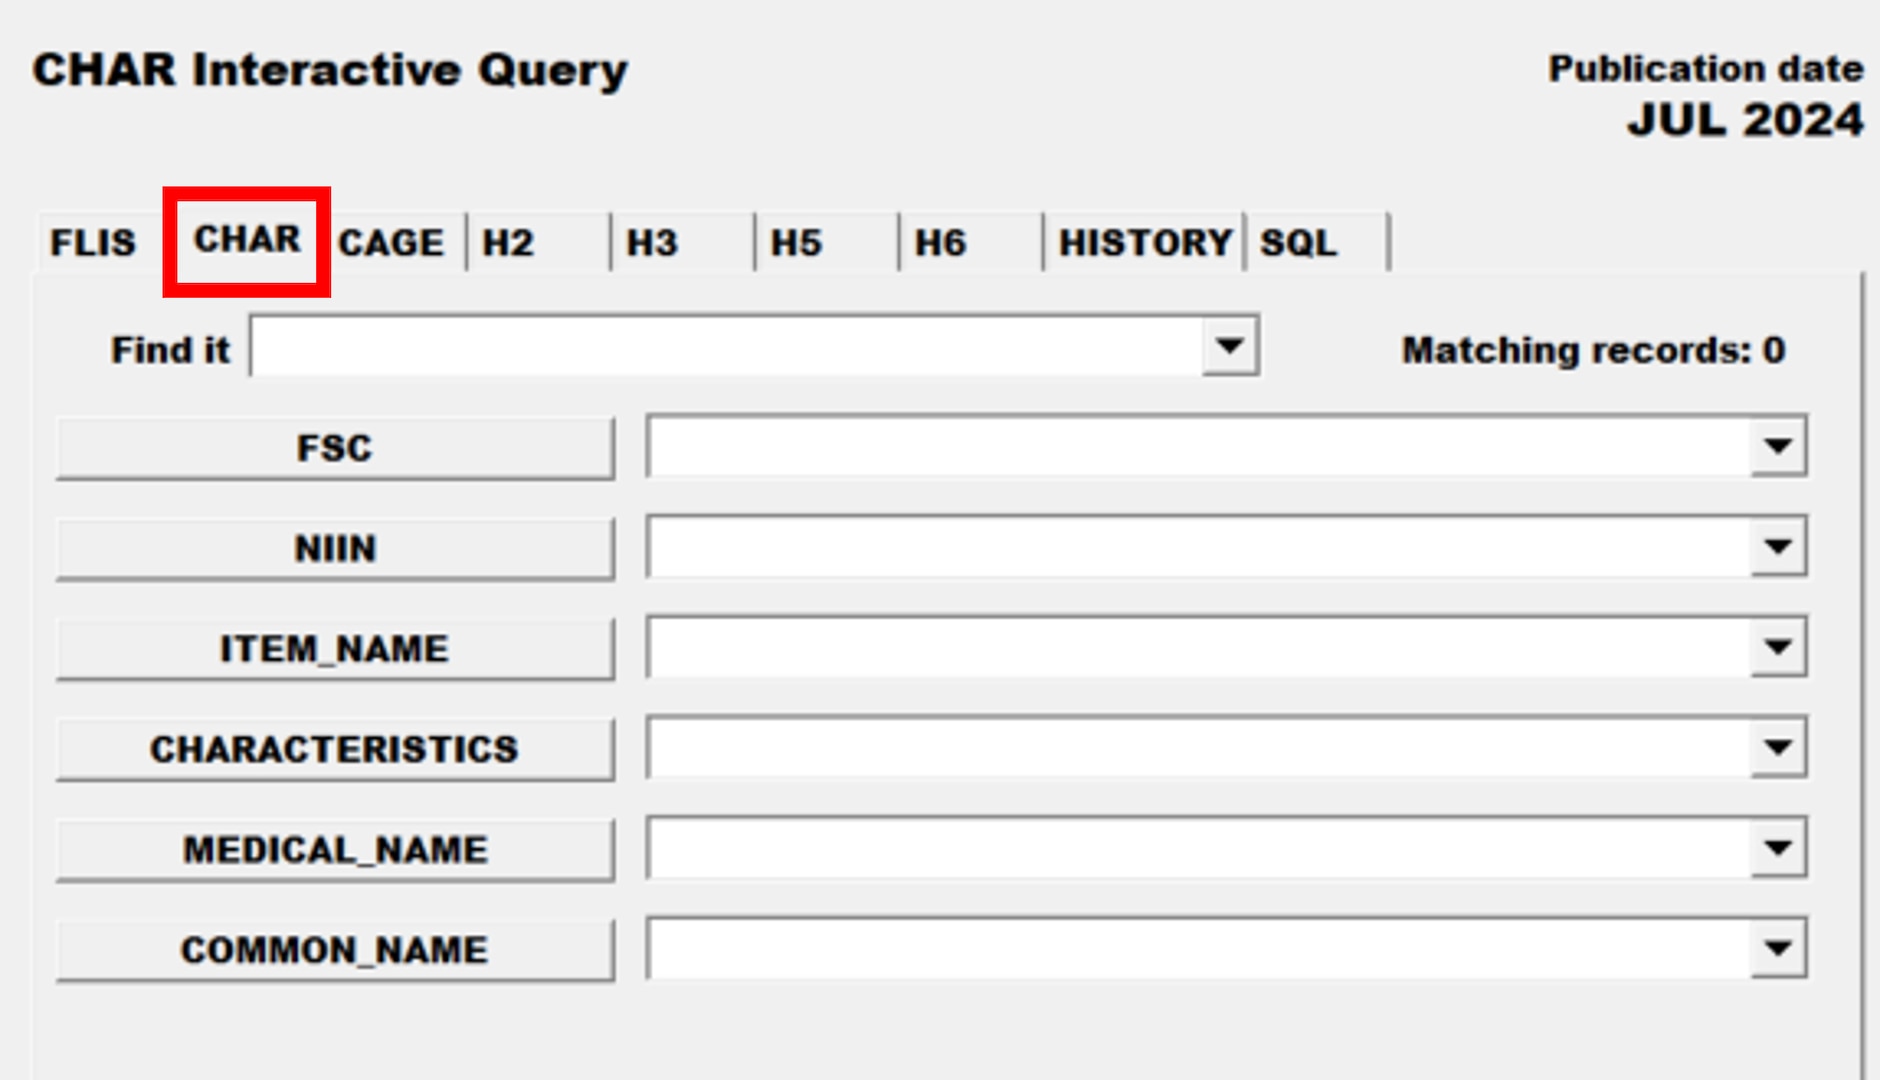
Task: Focus the CHARACTERISTICS input field
Action: coord(1200,747)
